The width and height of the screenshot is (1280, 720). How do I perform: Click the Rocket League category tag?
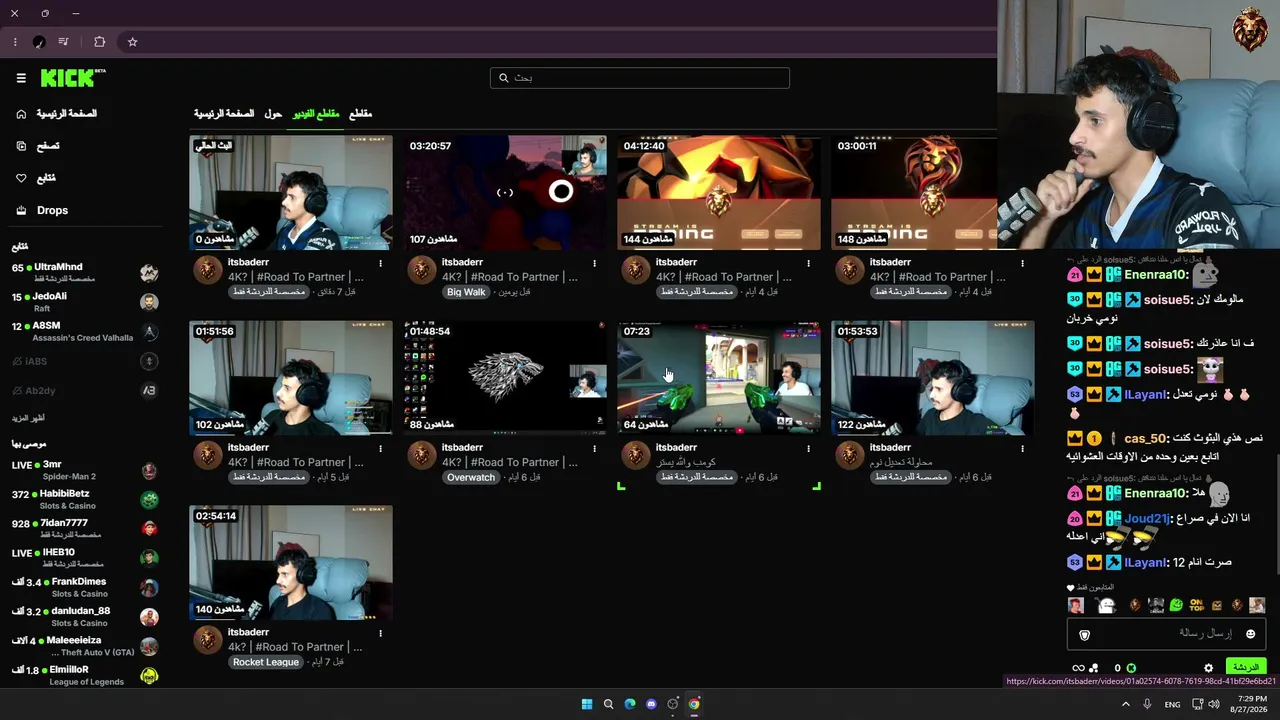click(266, 662)
